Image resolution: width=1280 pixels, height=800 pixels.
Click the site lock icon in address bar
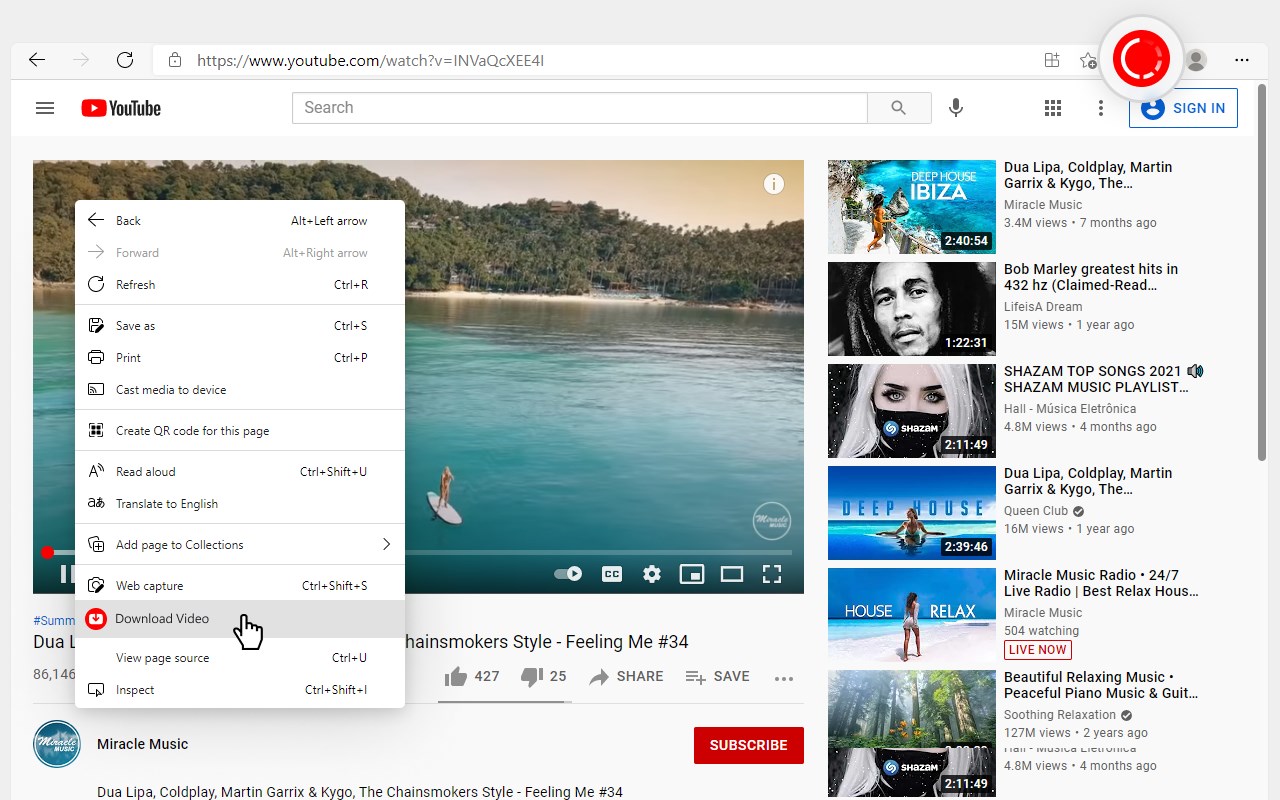[x=175, y=60]
